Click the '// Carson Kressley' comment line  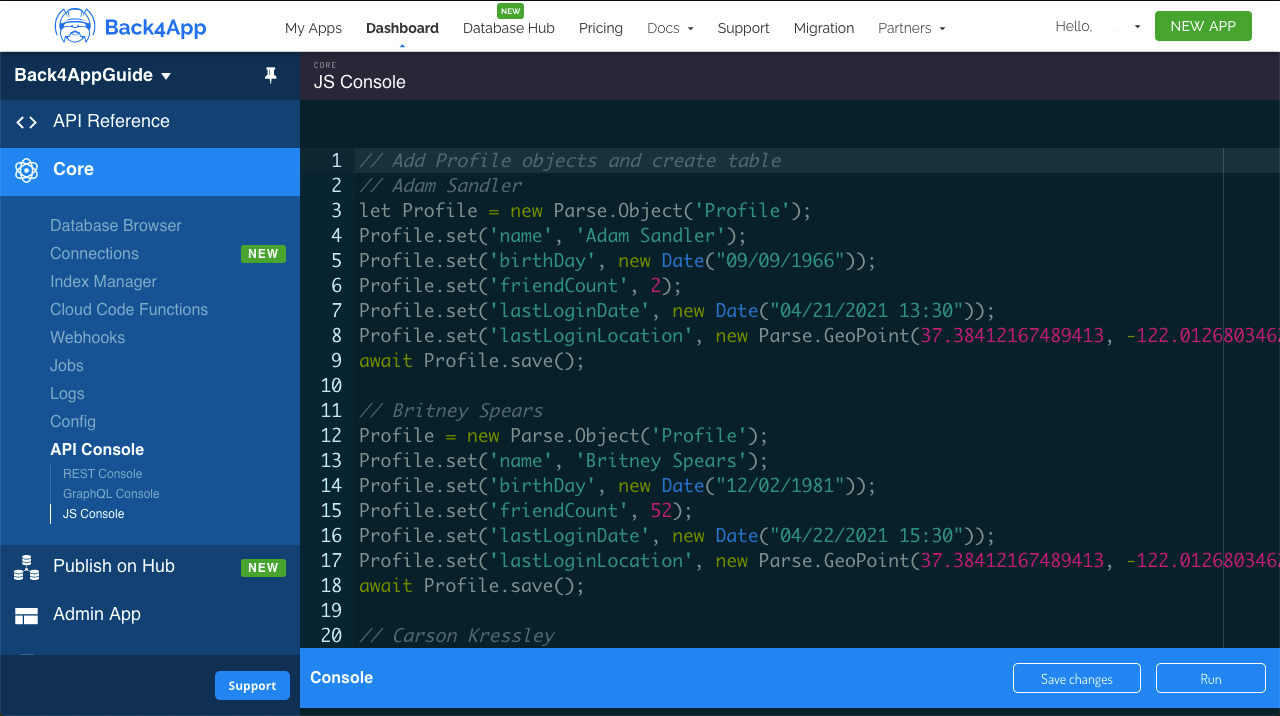[457, 636]
